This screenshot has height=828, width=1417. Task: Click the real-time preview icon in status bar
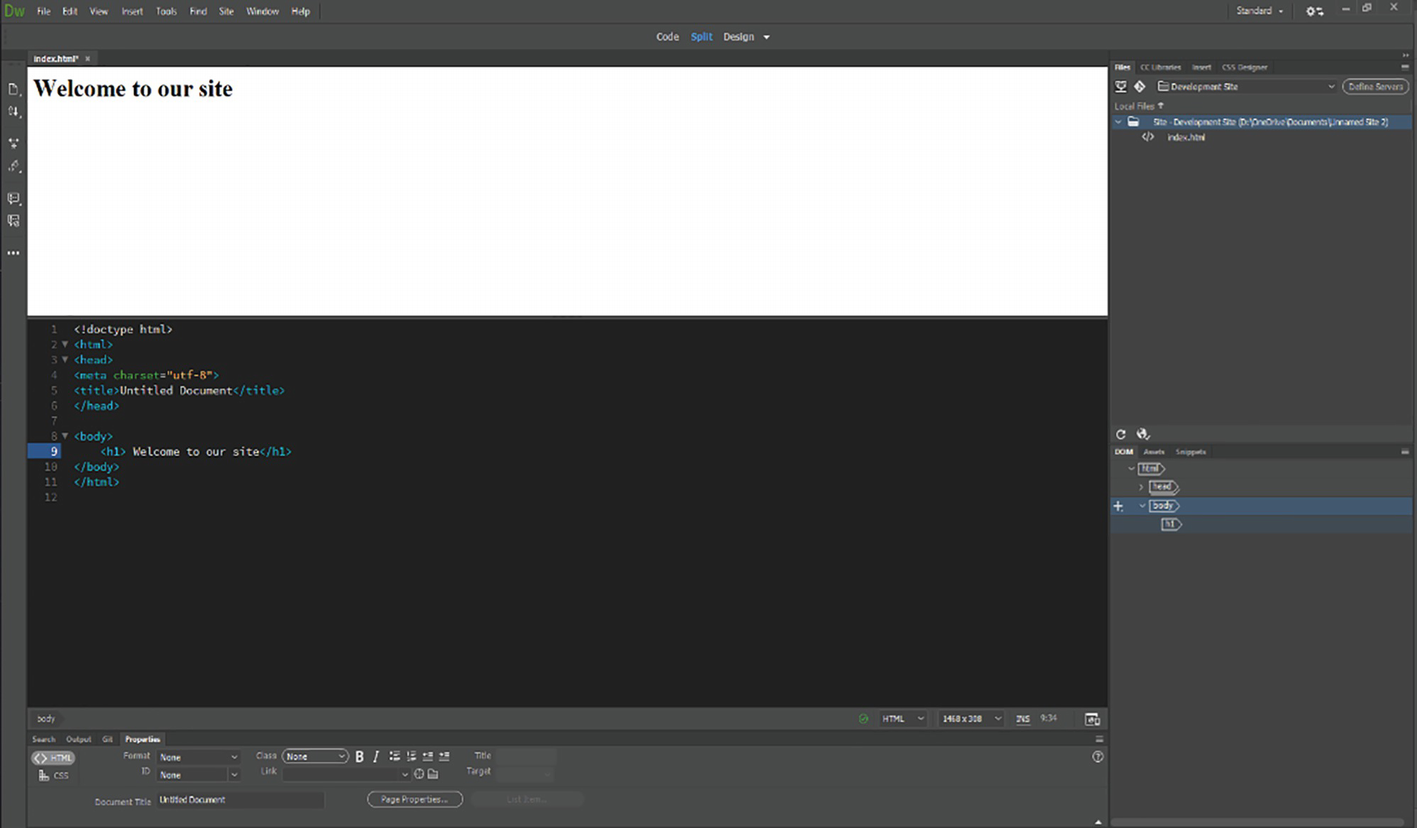click(1092, 719)
